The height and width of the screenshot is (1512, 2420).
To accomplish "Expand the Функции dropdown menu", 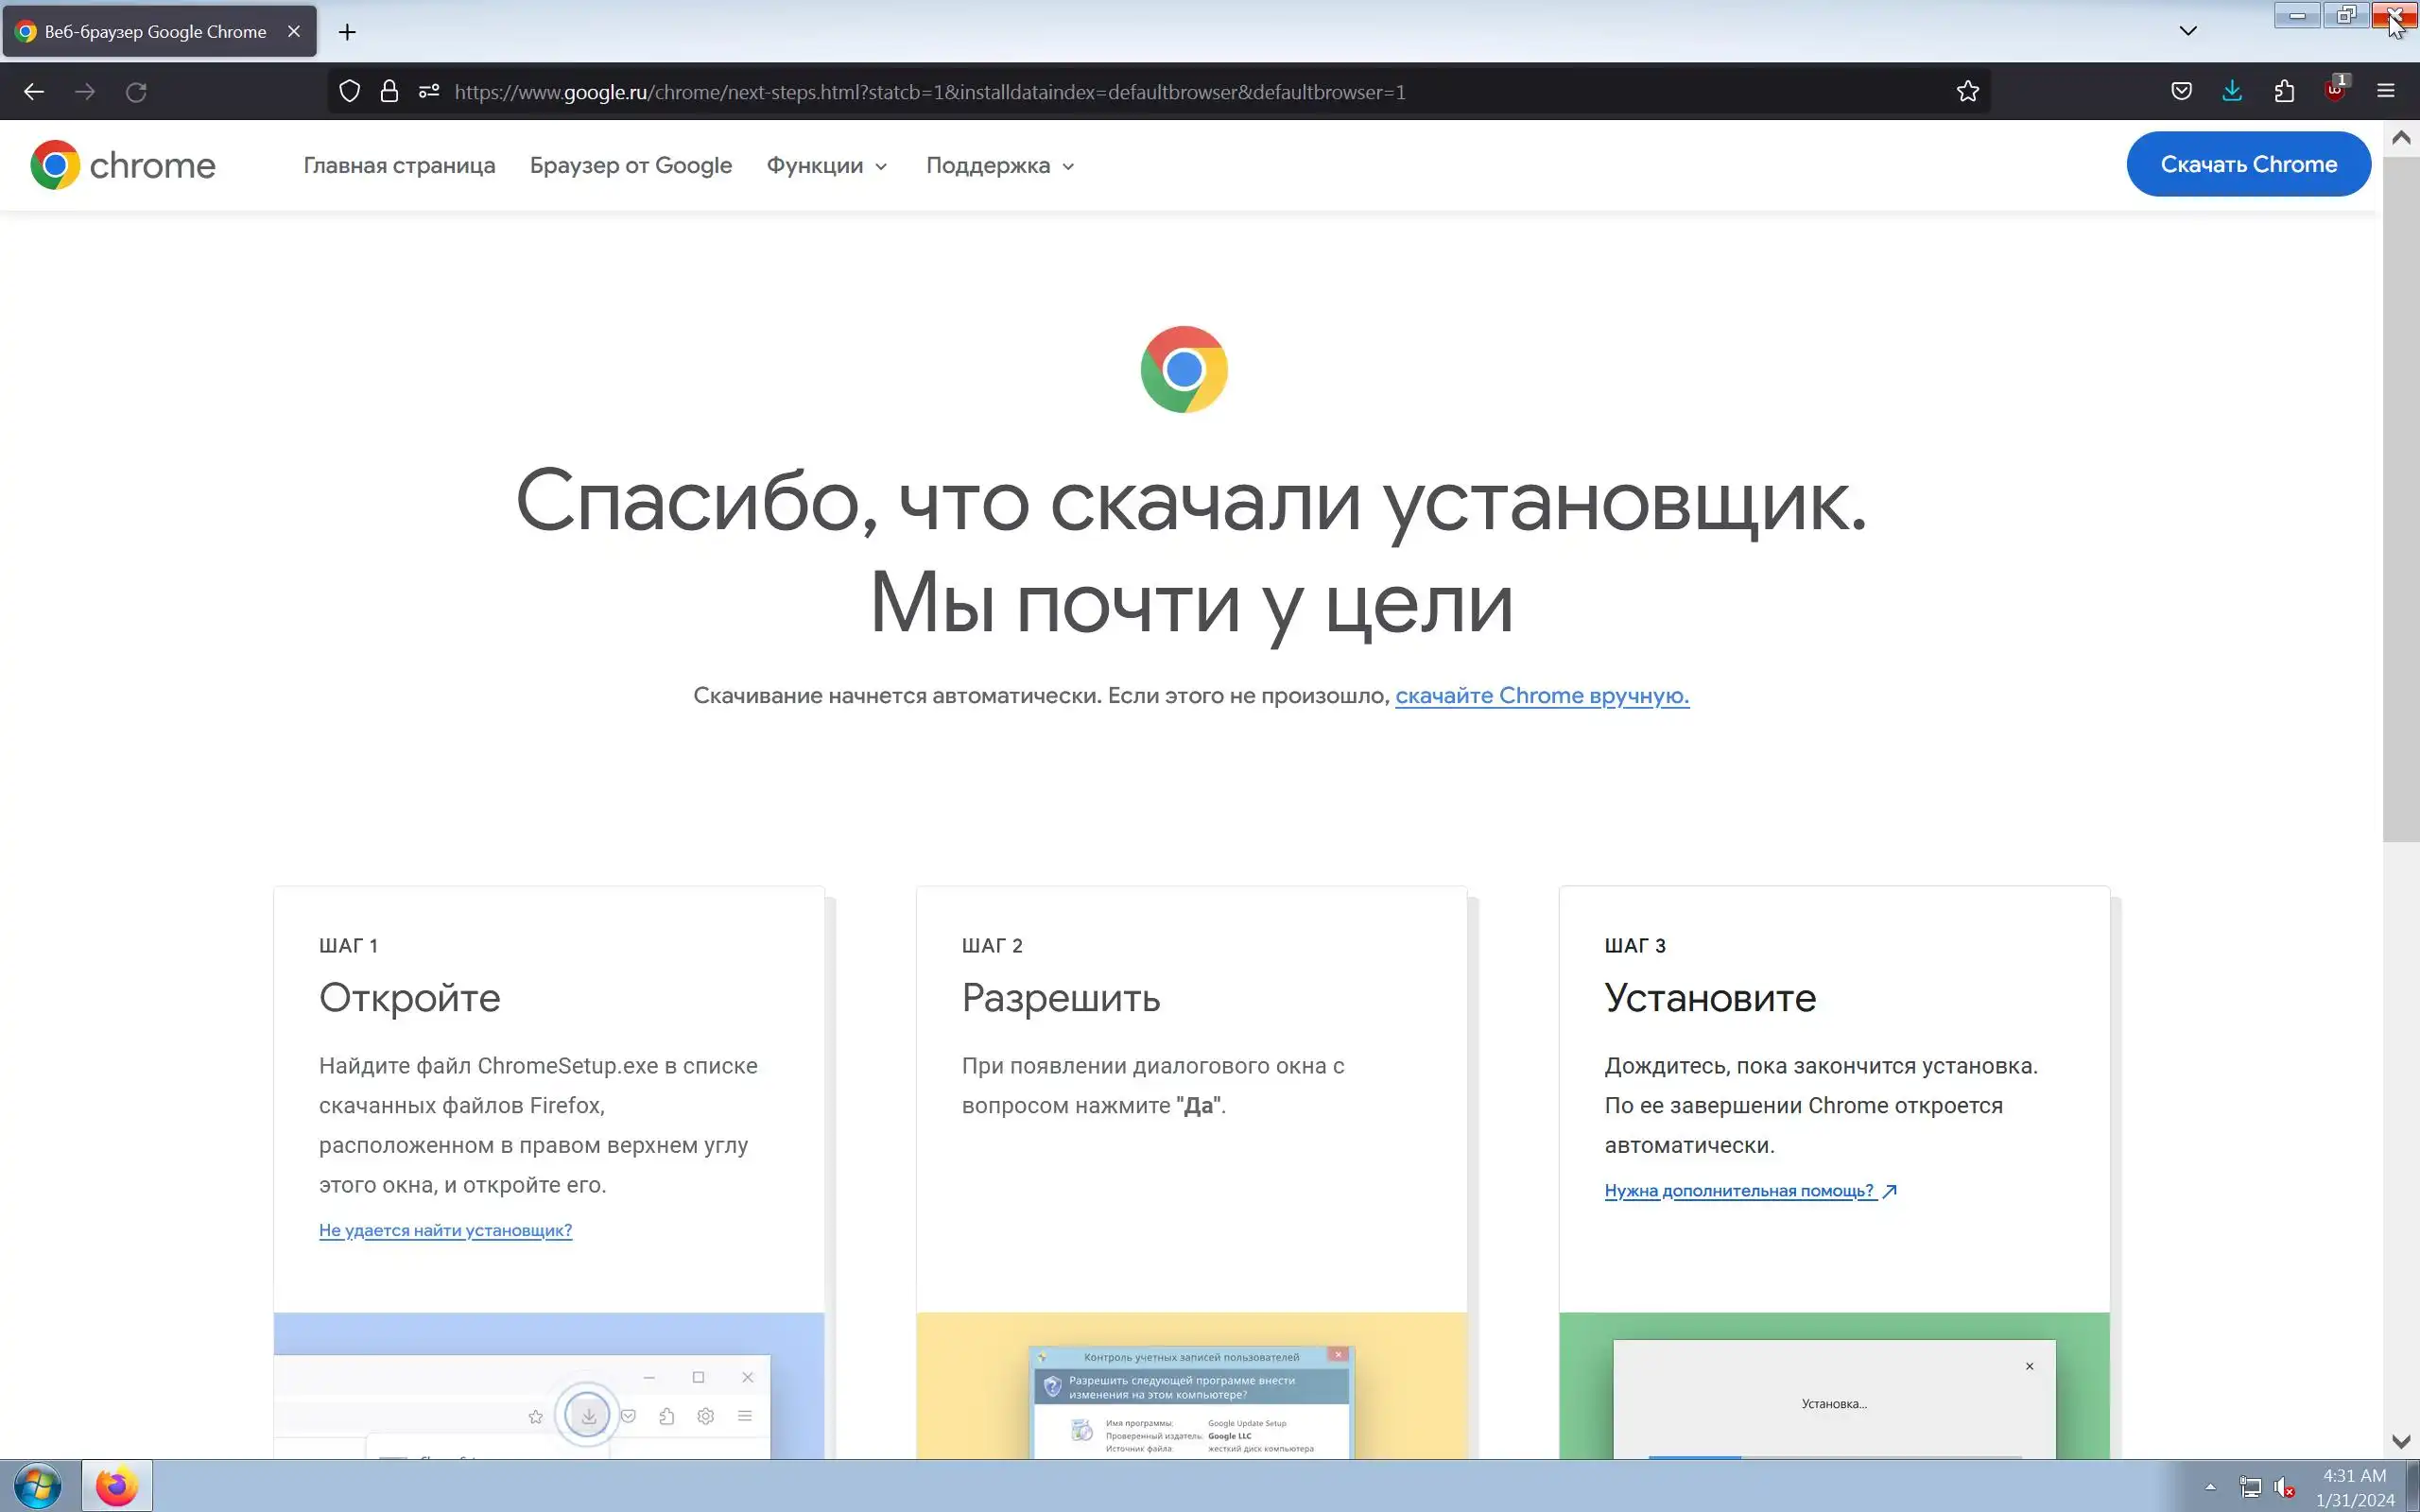I will (826, 166).
